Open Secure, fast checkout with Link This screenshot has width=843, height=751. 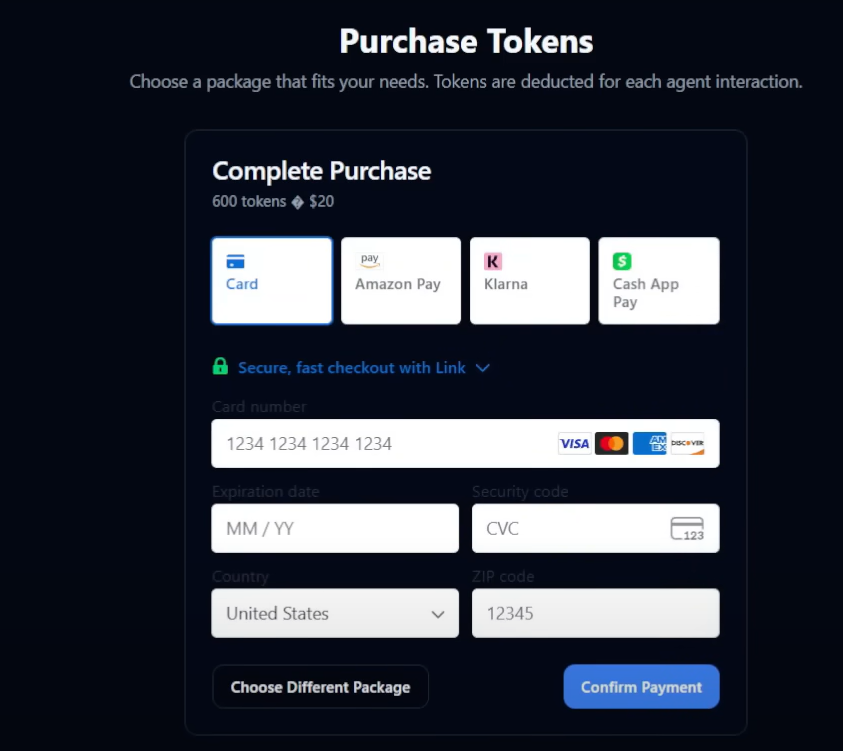click(x=352, y=368)
